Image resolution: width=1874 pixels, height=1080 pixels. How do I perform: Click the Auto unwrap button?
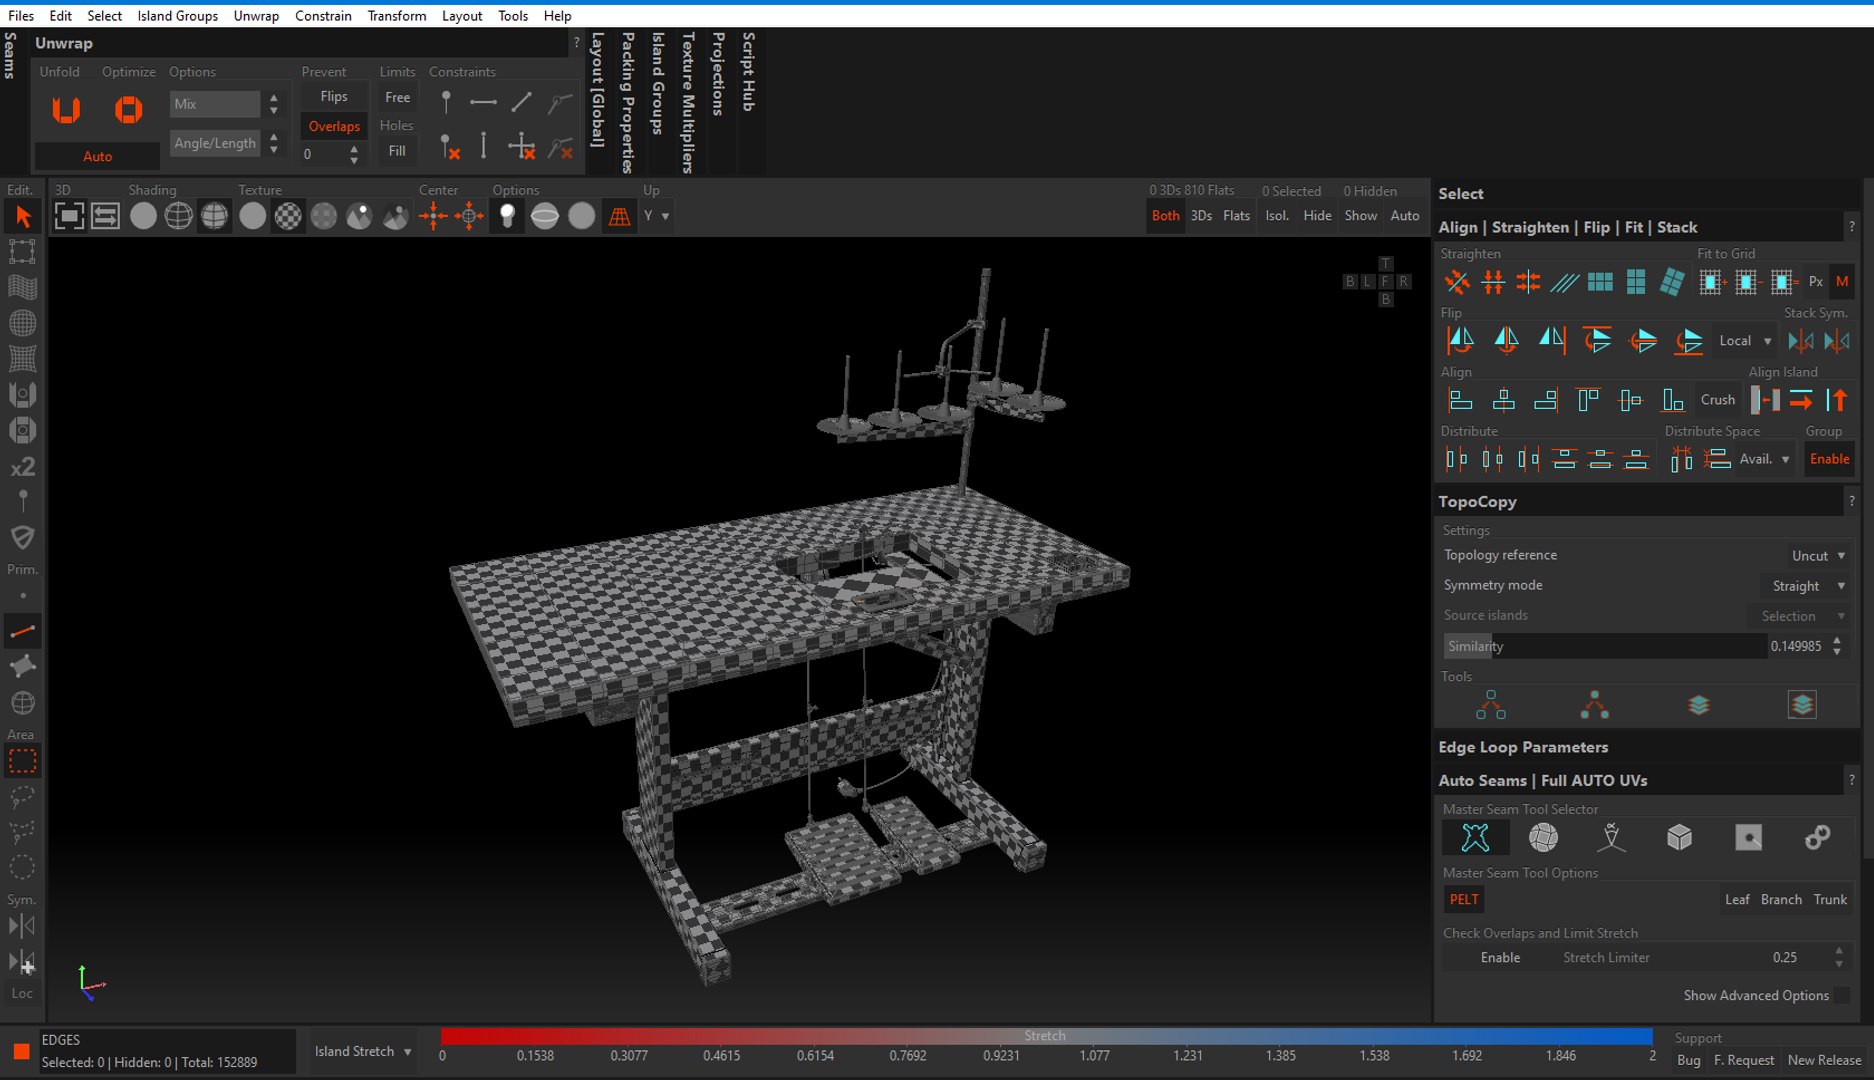click(97, 156)
